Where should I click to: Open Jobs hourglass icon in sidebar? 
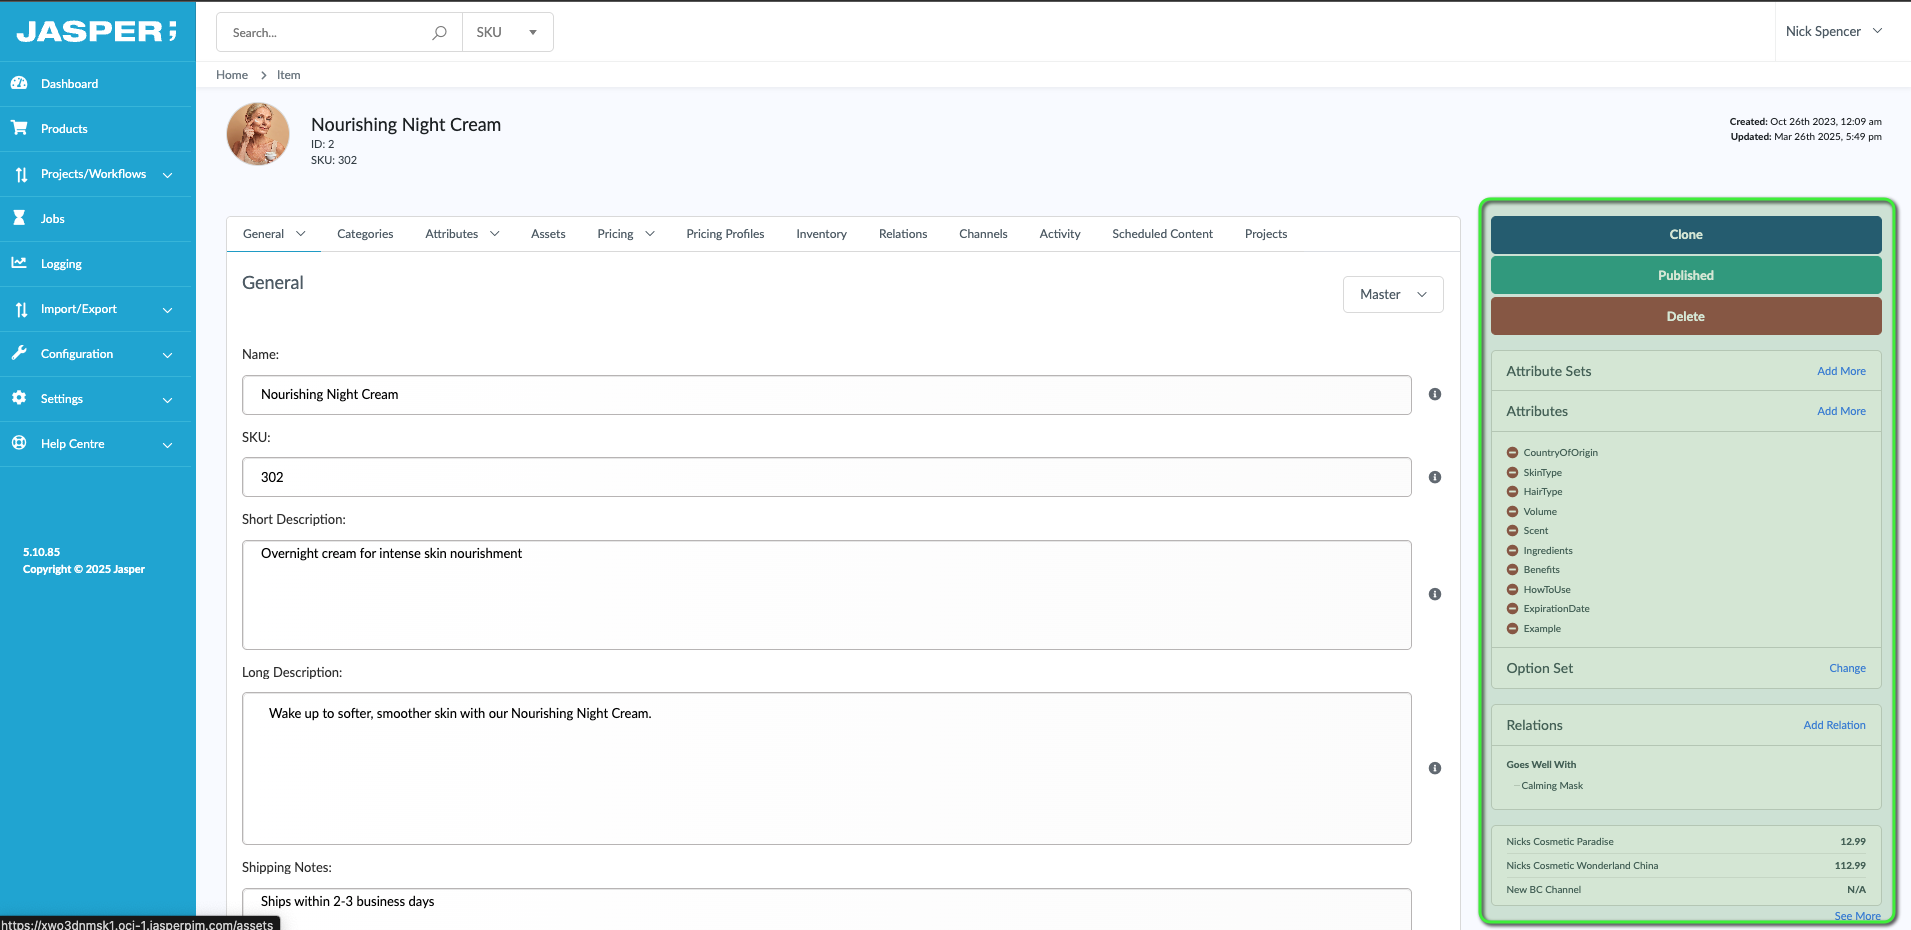[19, 218]
